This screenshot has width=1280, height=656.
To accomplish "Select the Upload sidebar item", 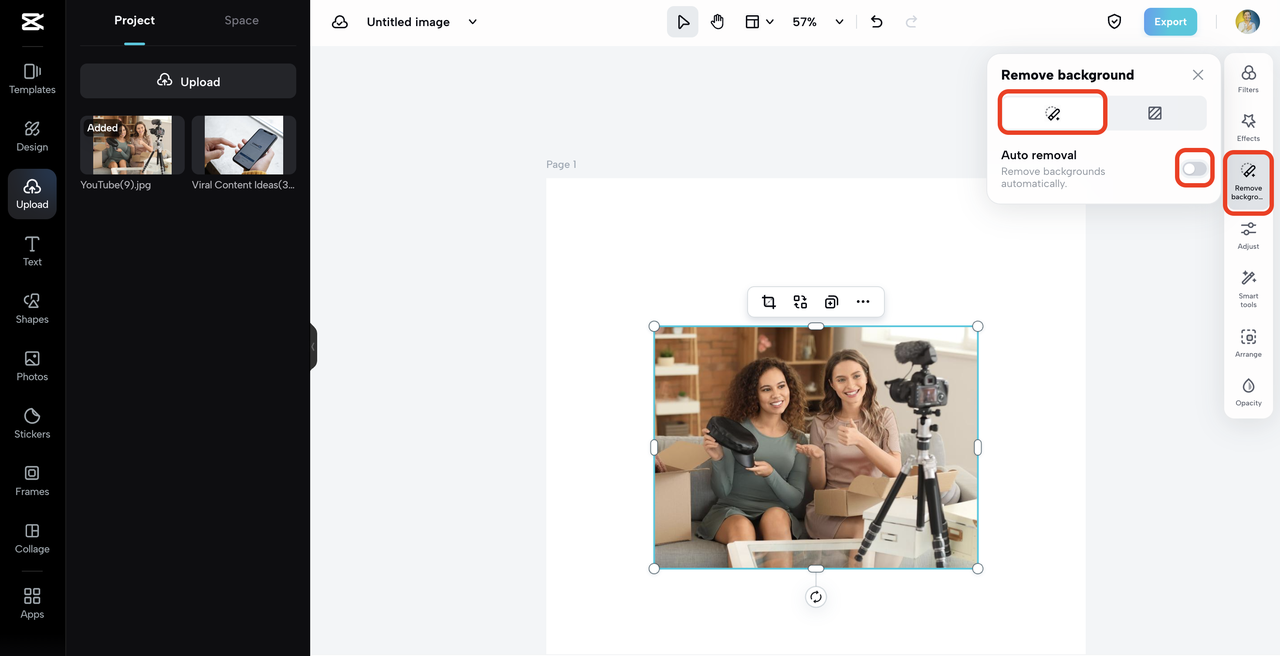I will 32,194.
